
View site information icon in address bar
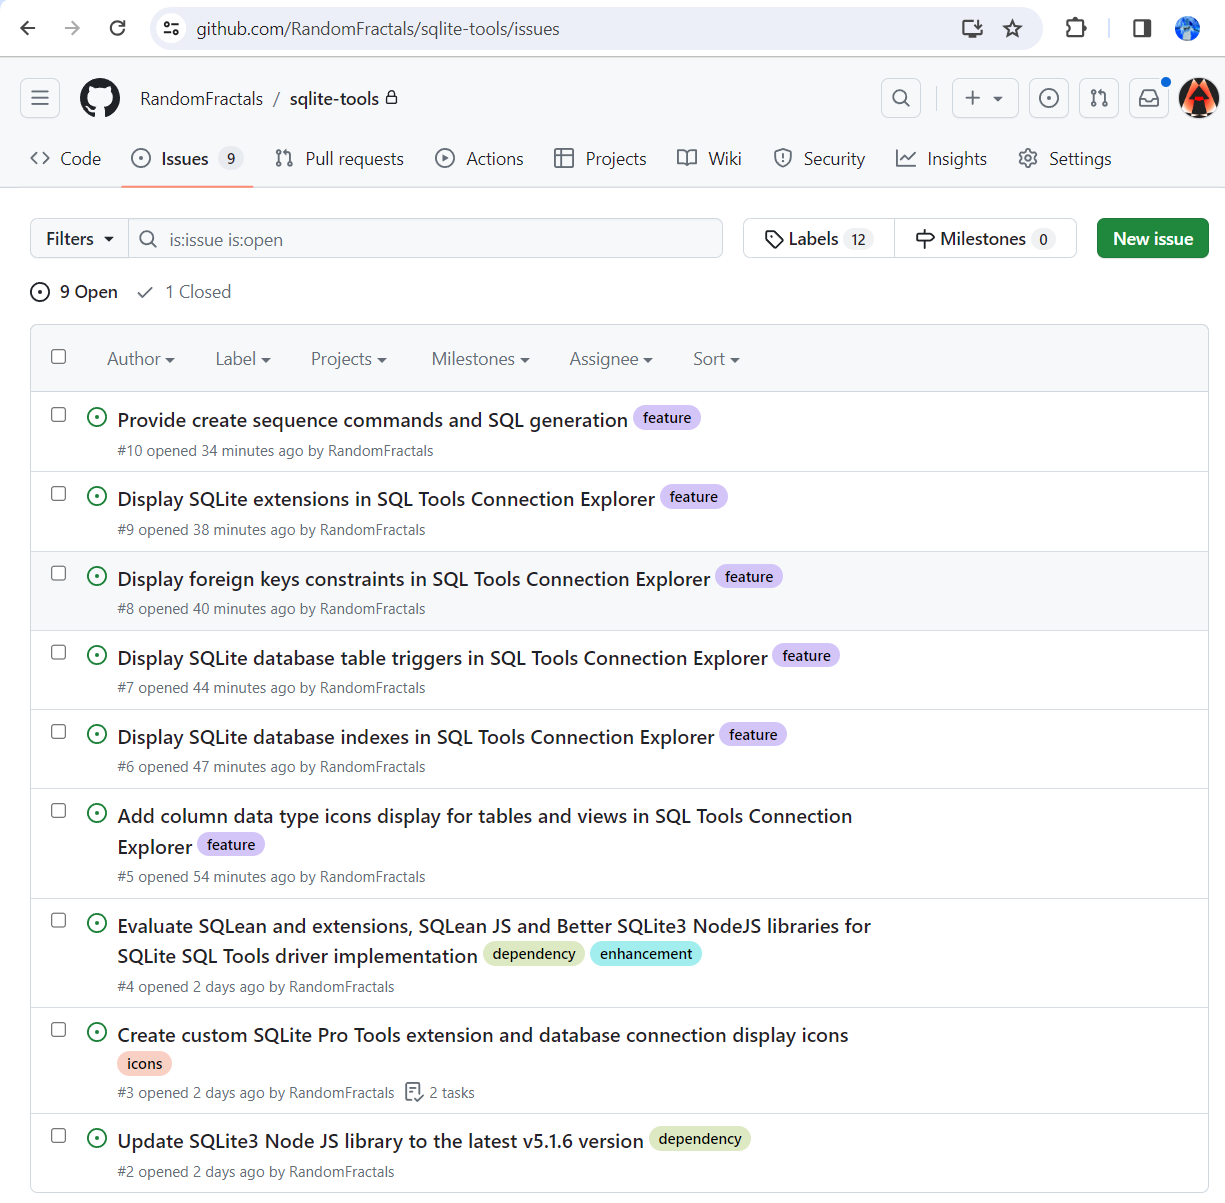pos(172,28)
